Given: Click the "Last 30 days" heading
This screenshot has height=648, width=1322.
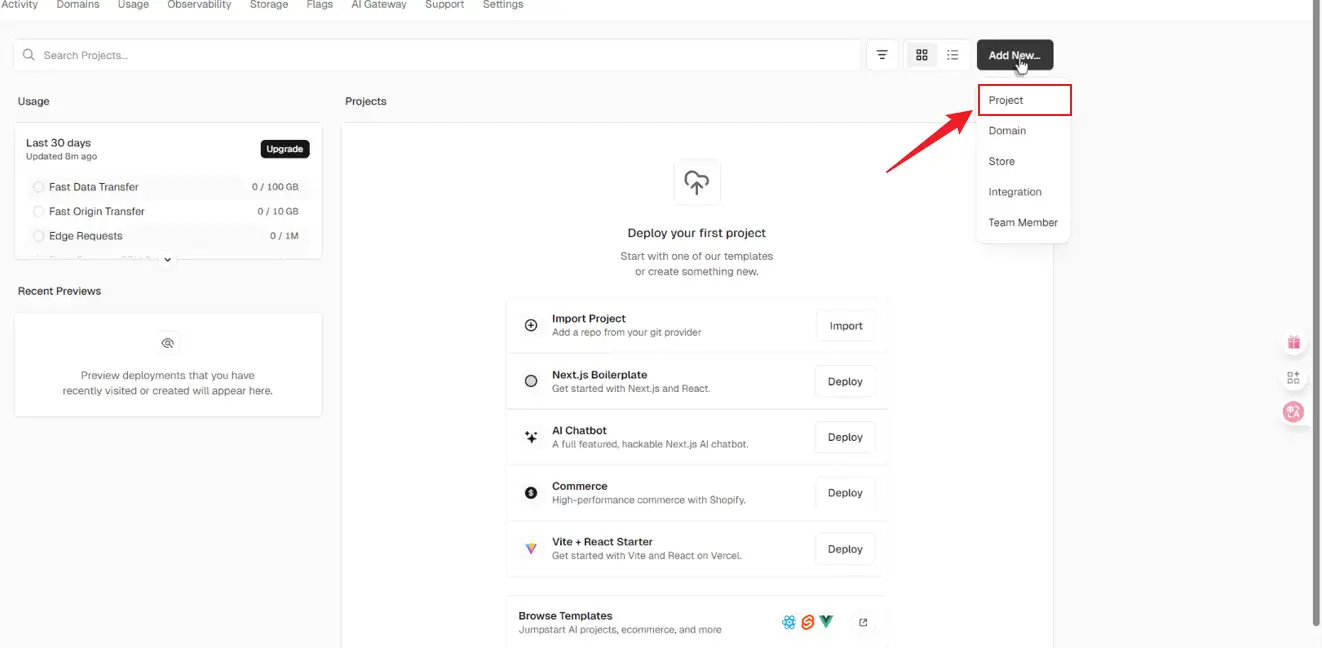Looking at the screenshot, I should coord(58,143).
